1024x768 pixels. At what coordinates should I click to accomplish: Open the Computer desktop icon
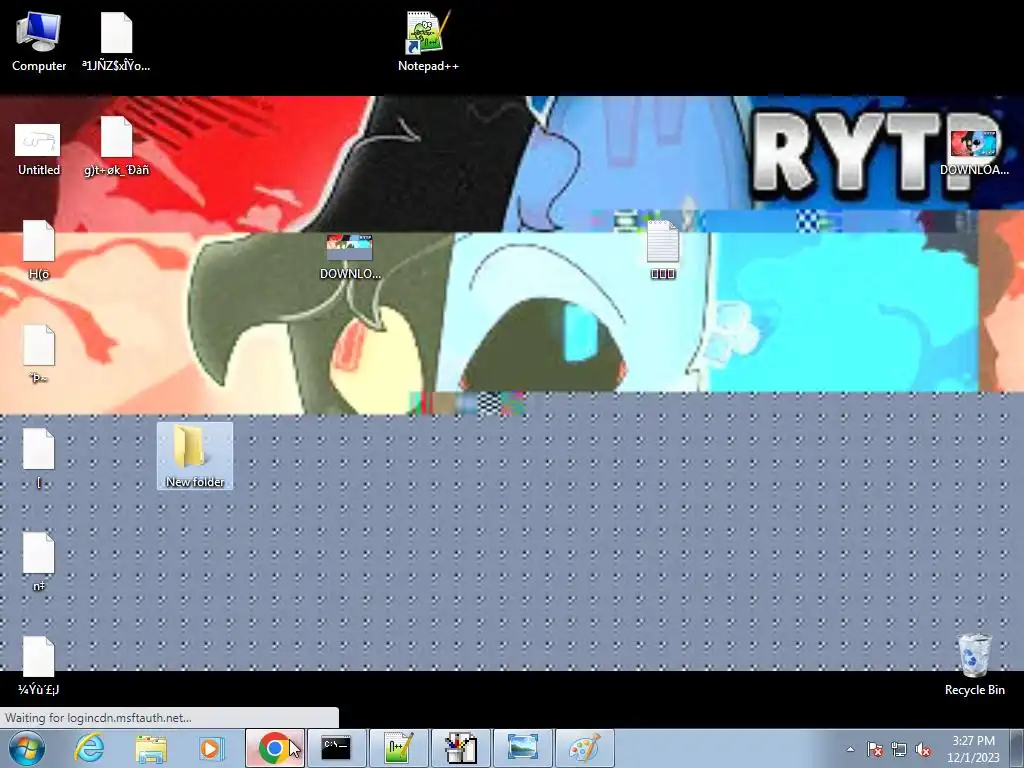(x=39, y=42)
